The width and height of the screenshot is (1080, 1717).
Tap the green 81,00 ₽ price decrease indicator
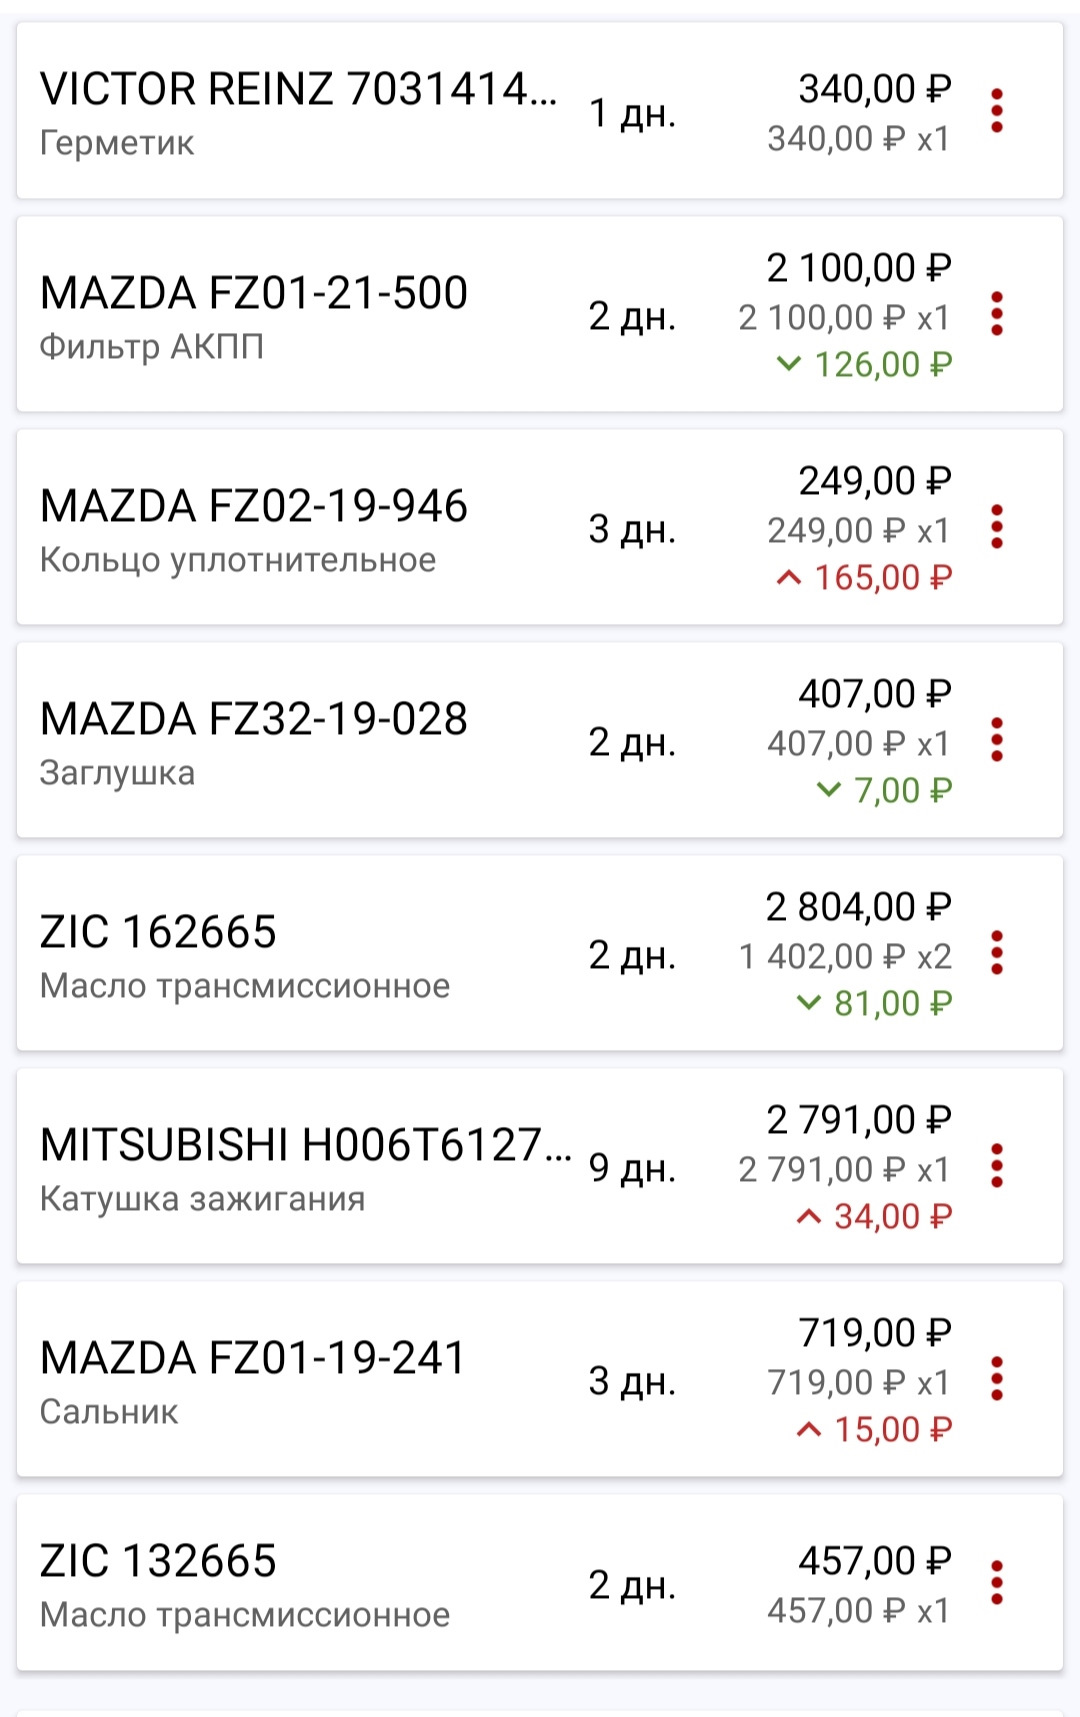876,1004
